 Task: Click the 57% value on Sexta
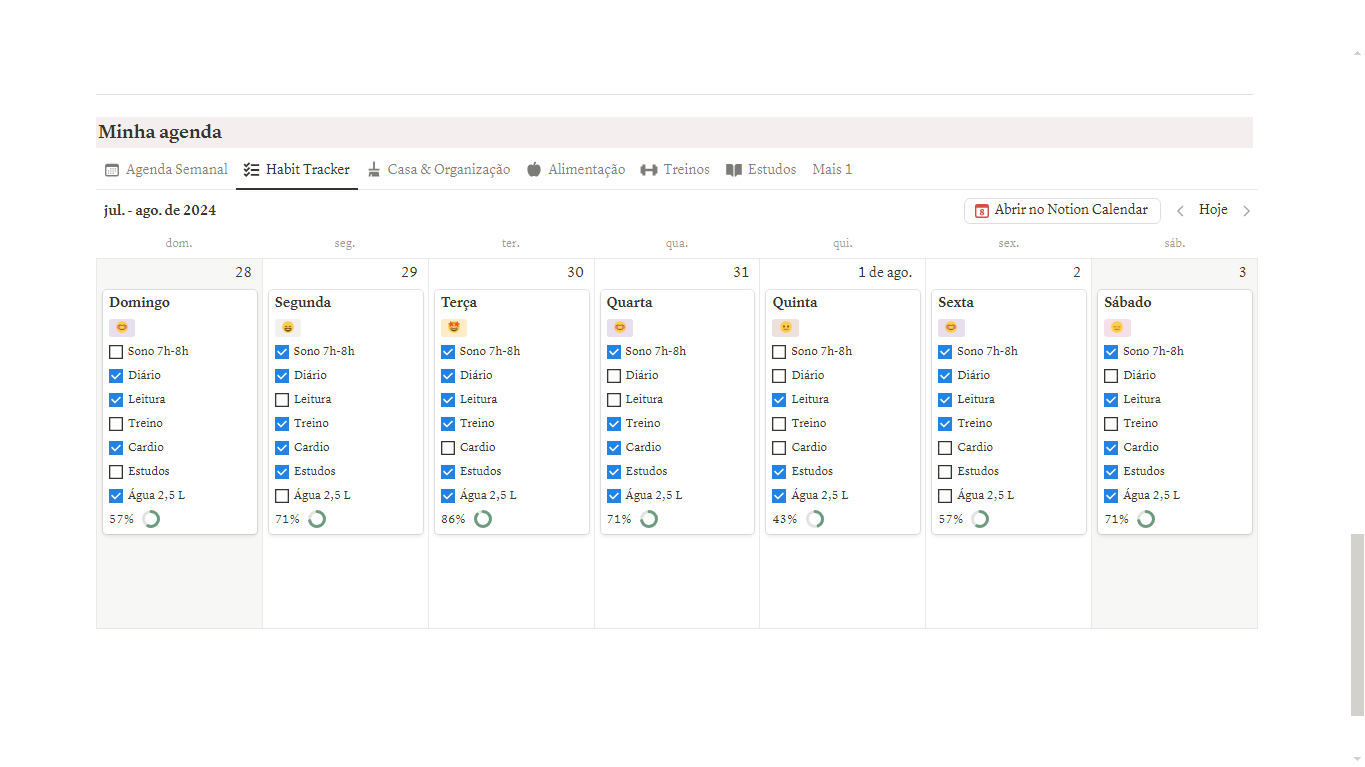point(950,520)
